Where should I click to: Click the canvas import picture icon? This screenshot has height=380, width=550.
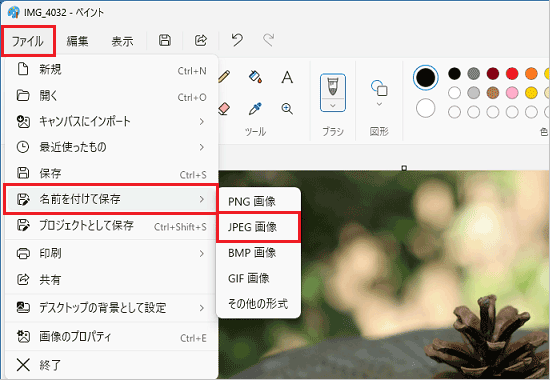(x=23, y=122)
